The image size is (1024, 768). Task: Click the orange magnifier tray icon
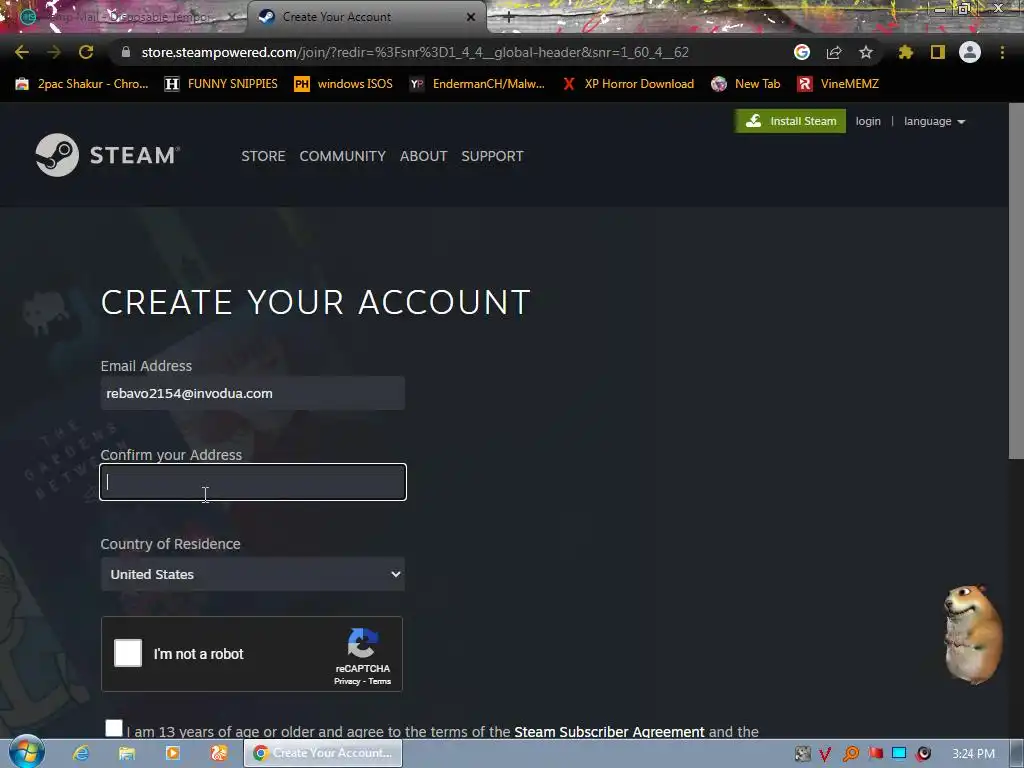click(850, 754)
